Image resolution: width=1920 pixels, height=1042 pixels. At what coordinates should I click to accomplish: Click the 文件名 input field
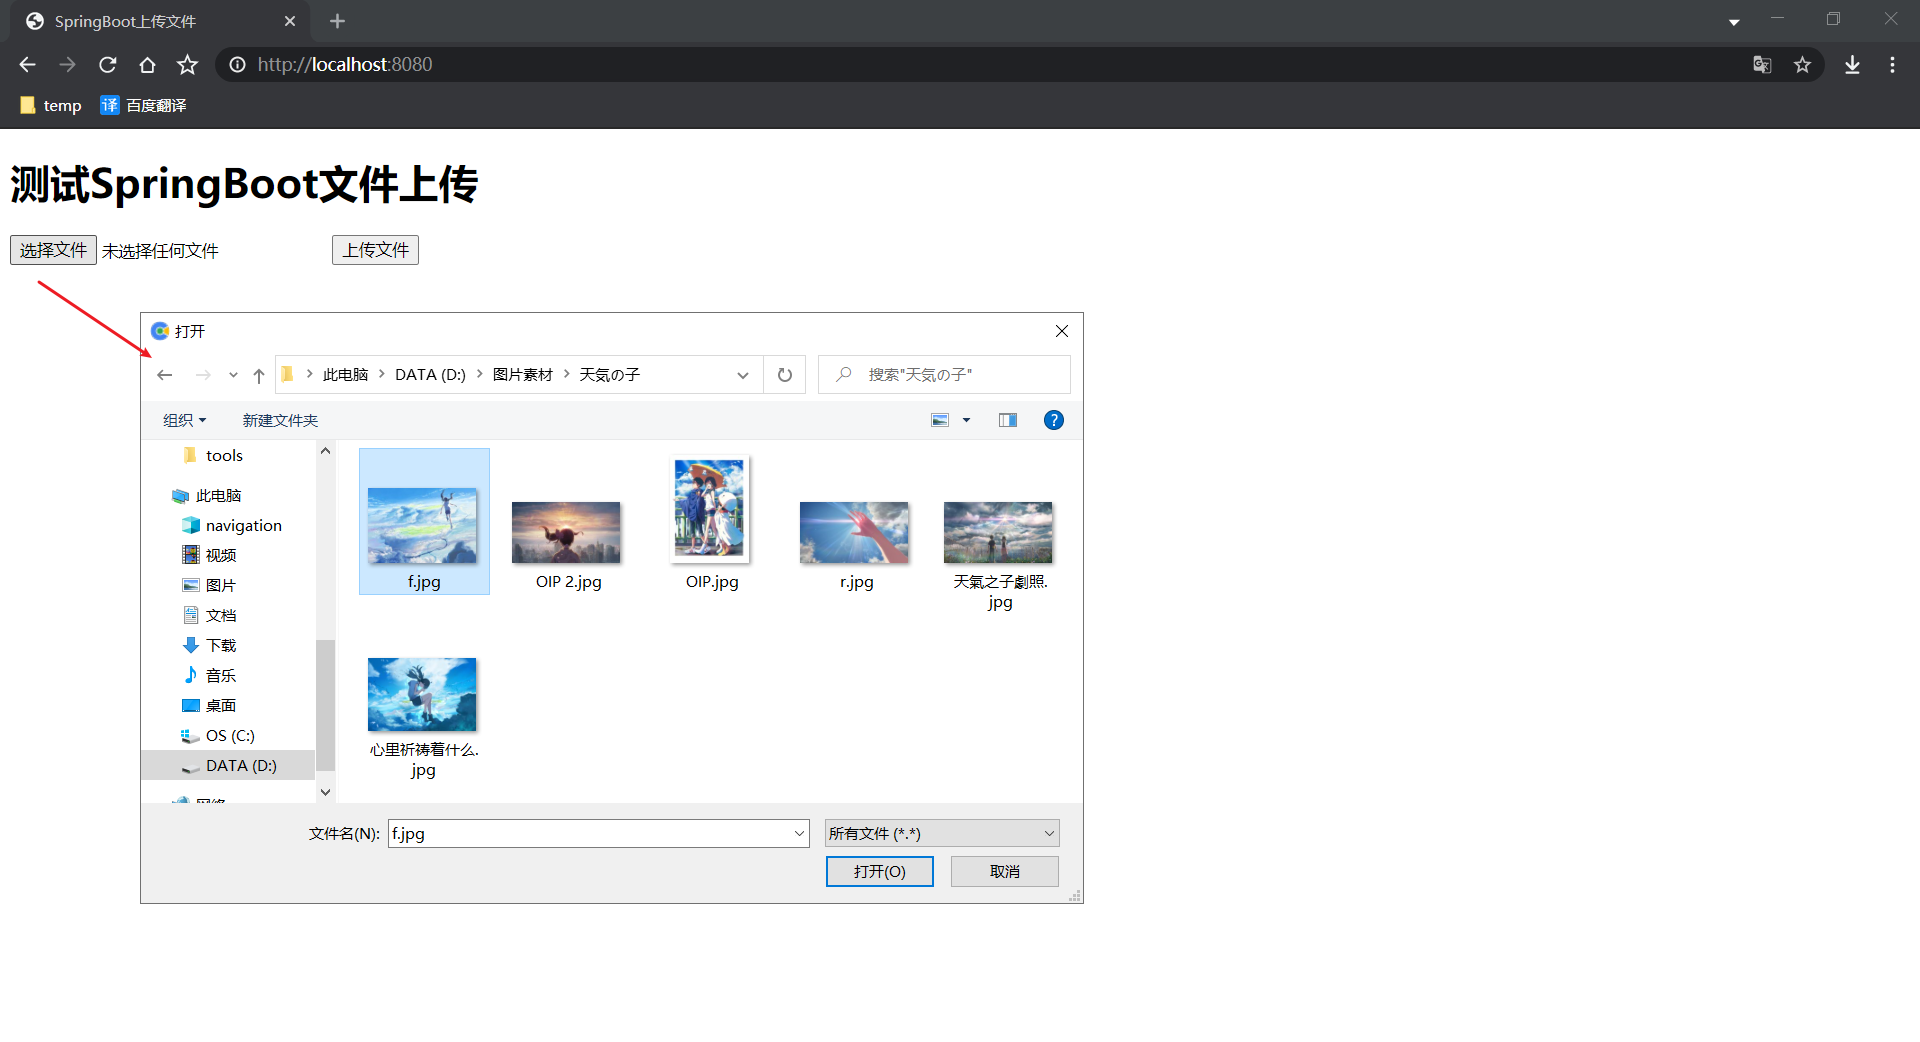coord(590,834)
